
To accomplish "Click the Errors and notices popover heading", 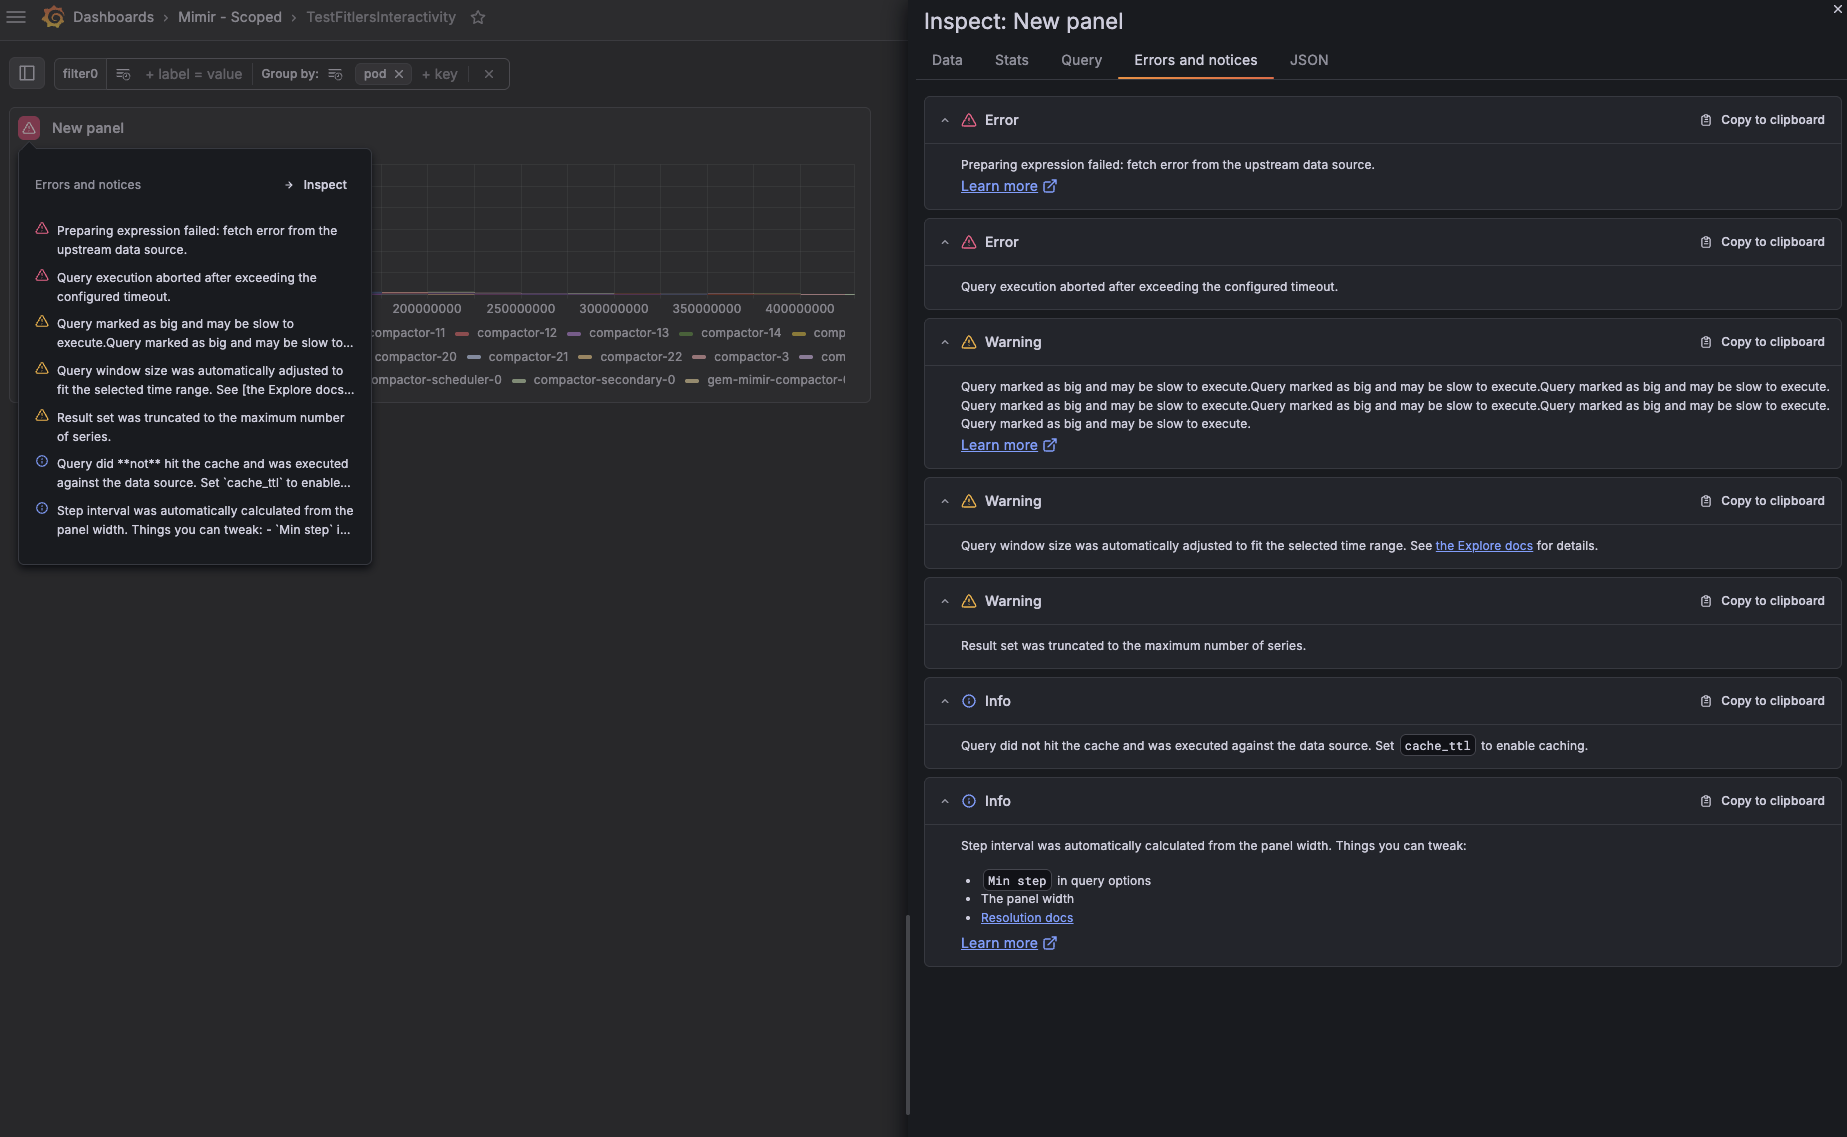I will click(88, 185).
